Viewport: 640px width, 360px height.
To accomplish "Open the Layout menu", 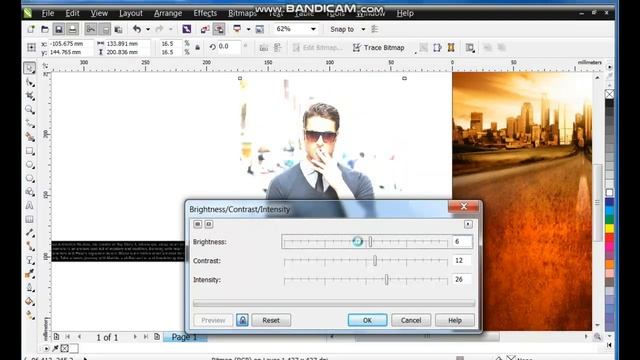I will [131, 13].
